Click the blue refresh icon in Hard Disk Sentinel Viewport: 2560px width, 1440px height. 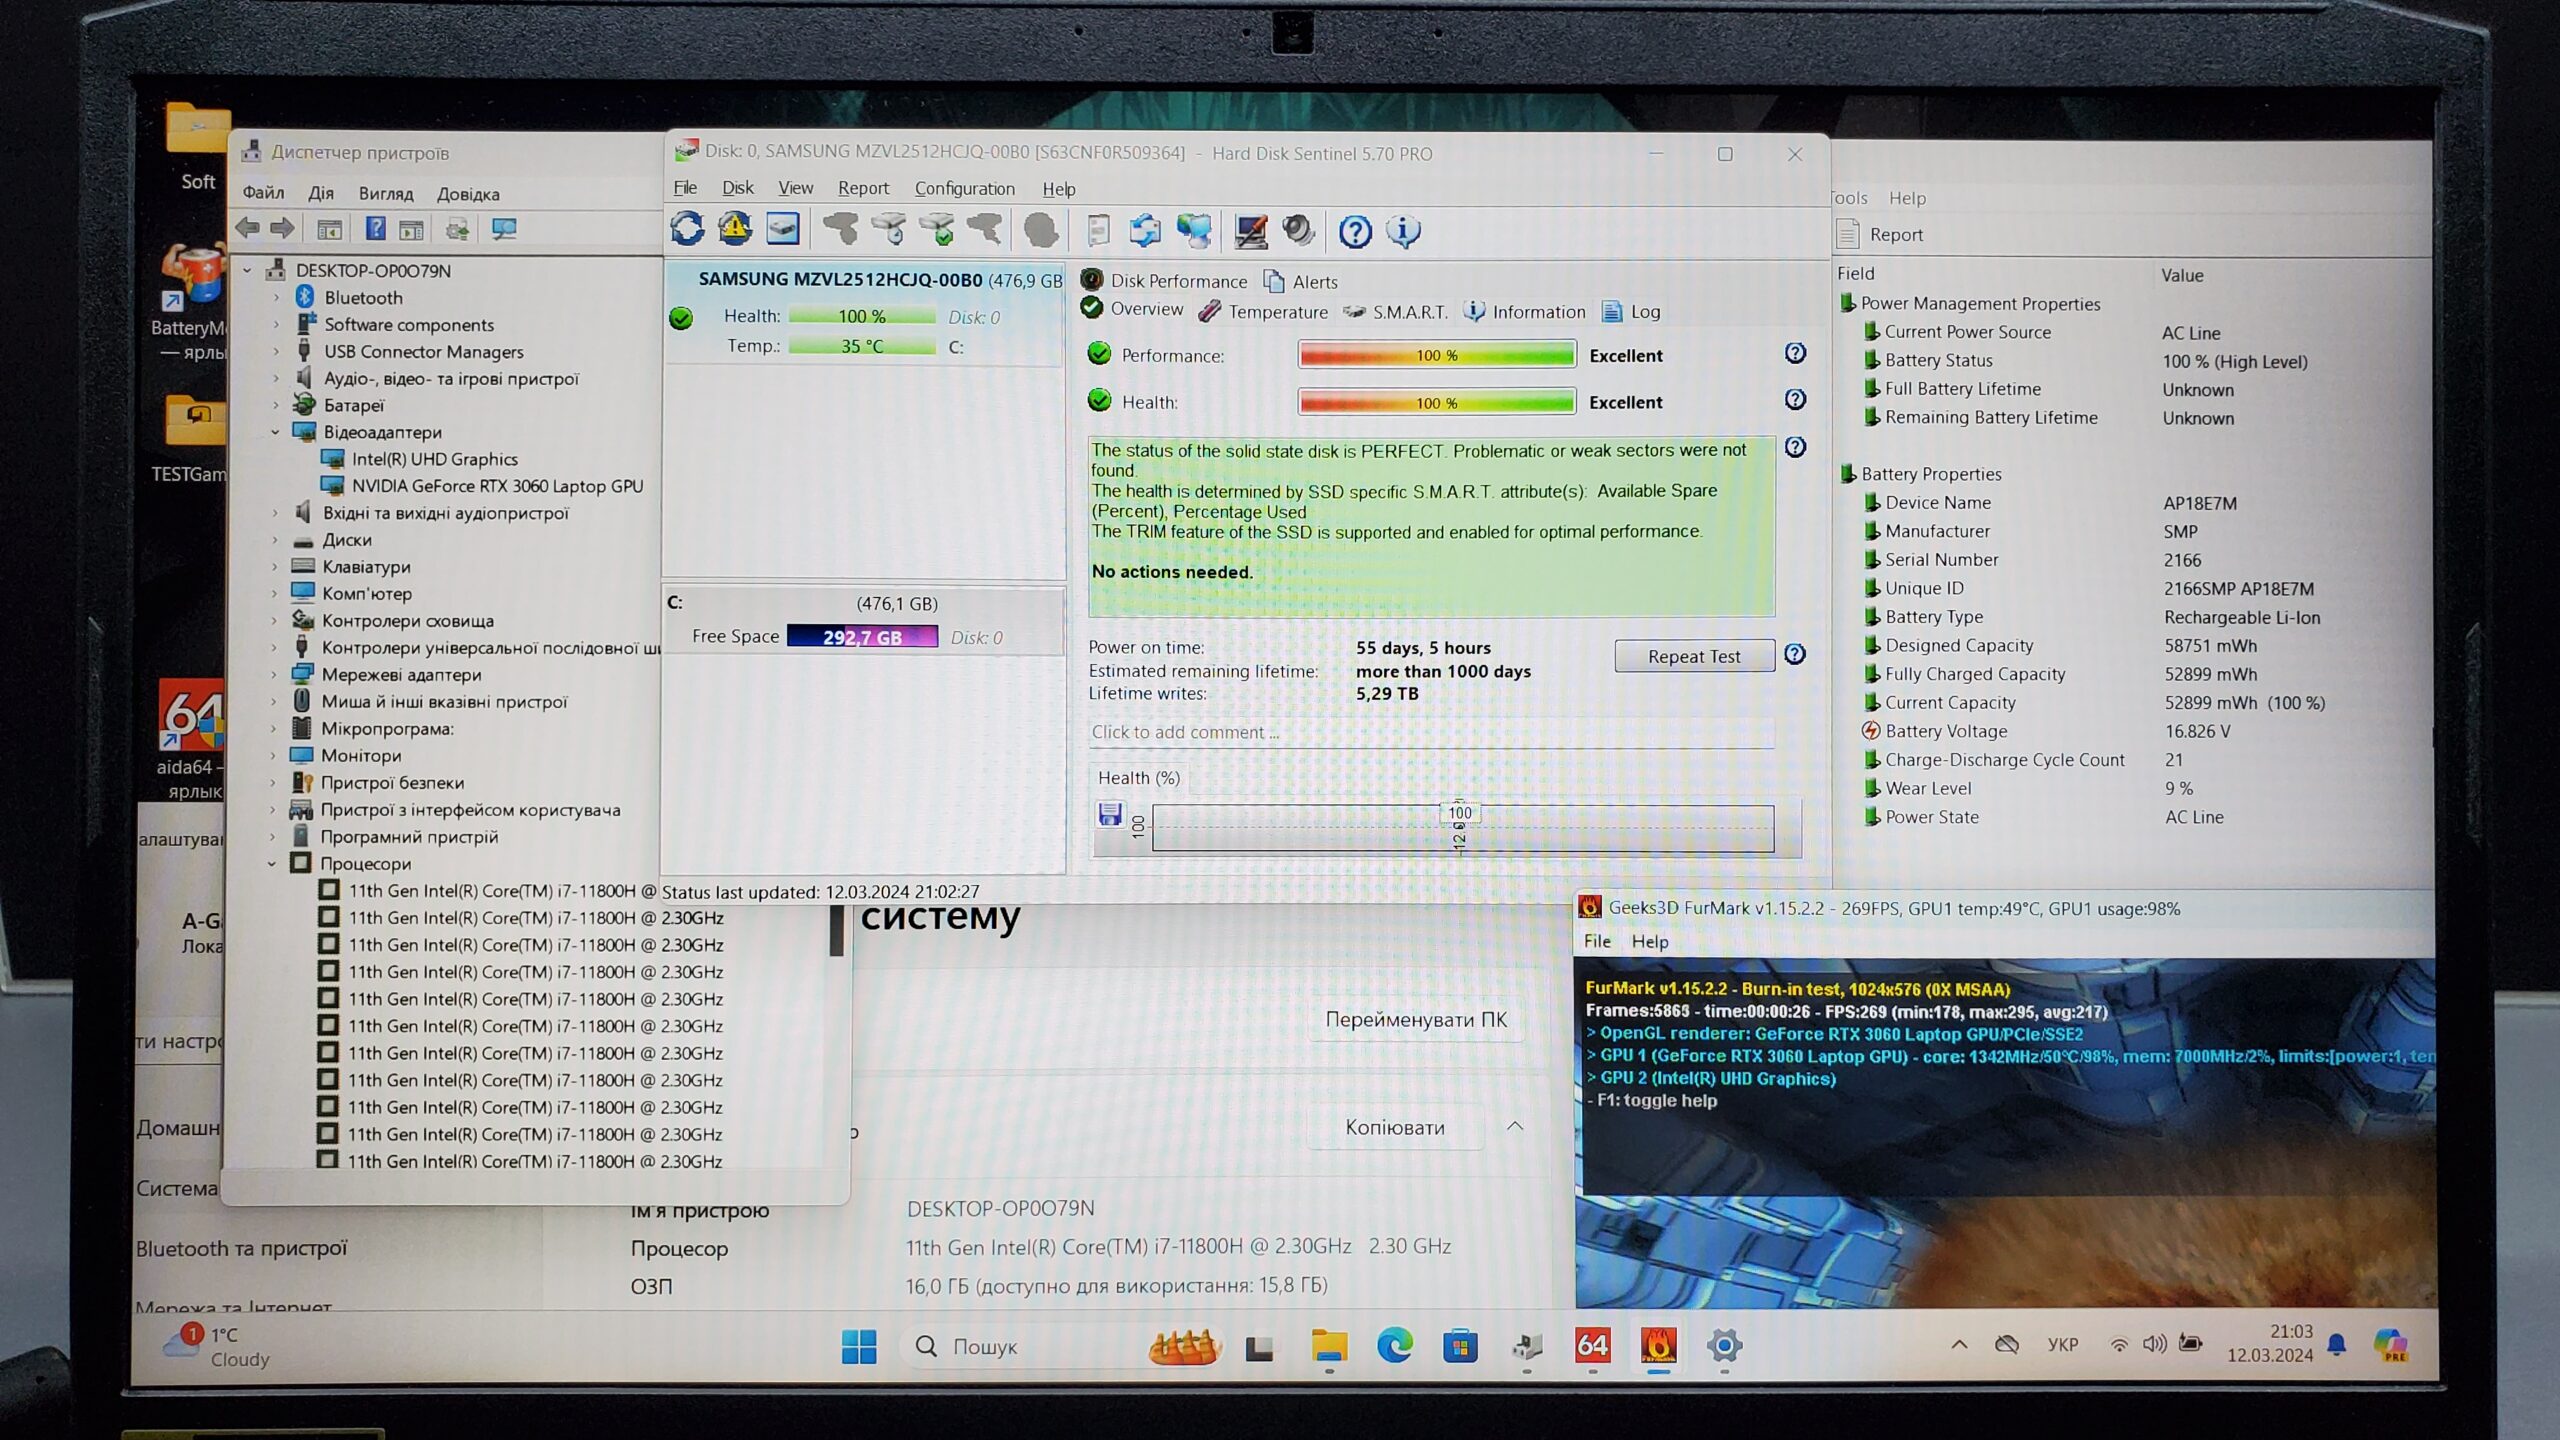(687, 229)
